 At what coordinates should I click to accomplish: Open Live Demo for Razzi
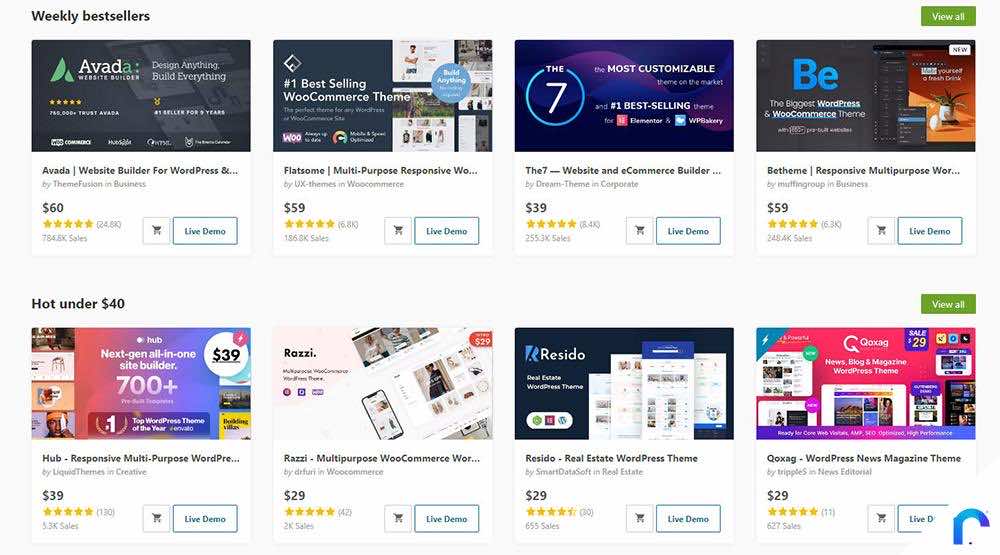point(446,519)
